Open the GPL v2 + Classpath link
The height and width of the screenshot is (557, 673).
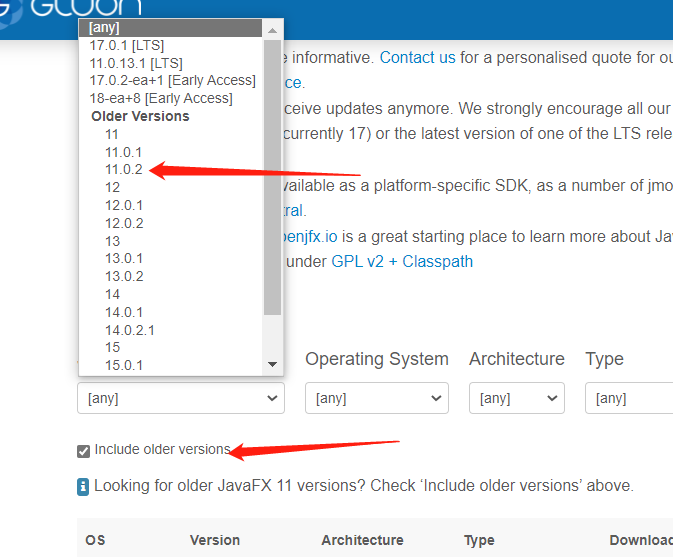coord(402,261)
